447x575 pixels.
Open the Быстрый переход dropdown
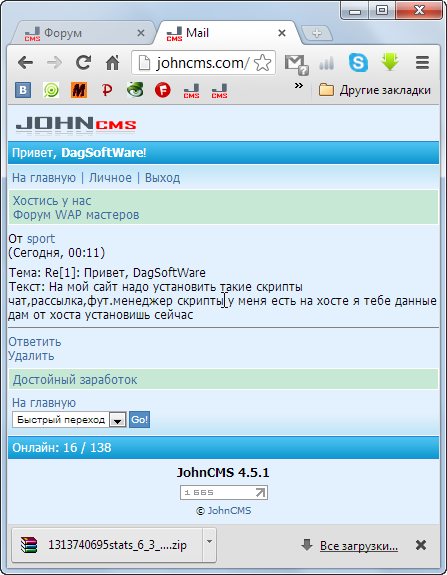69,420
